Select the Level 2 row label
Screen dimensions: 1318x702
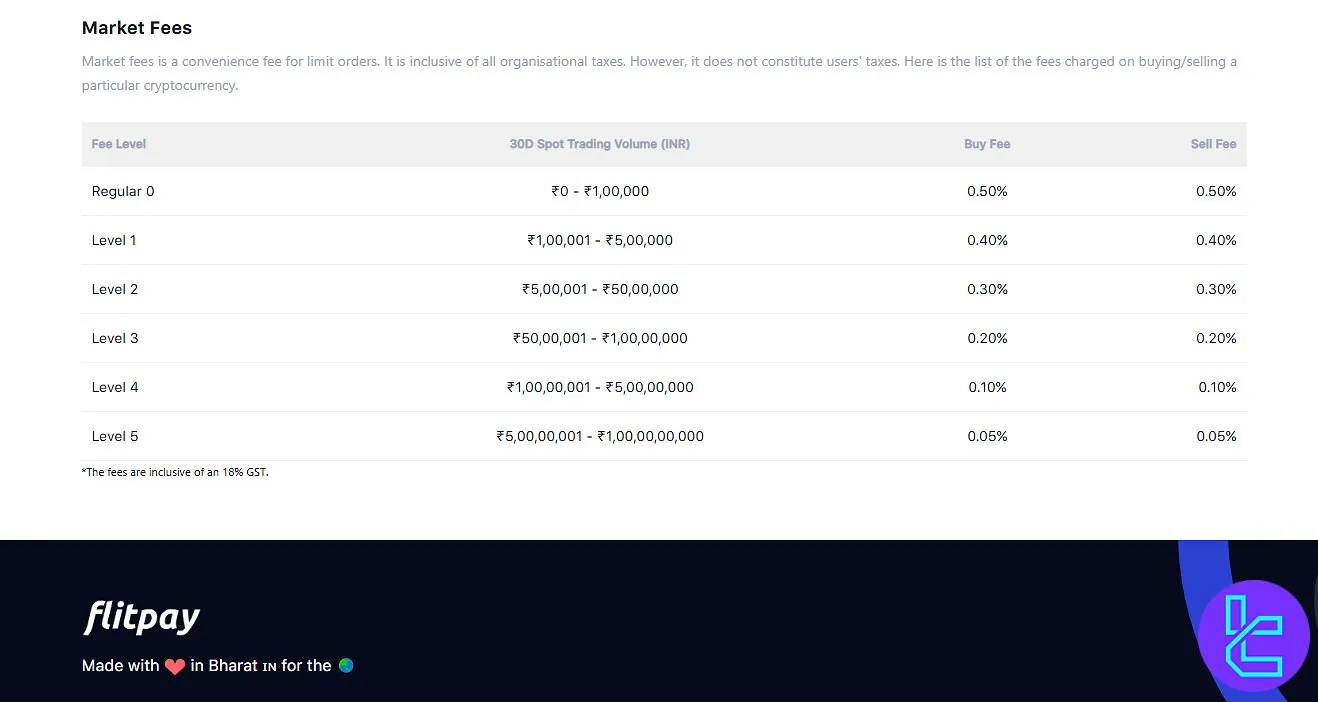pyautogui.click(x=115, y=289)
